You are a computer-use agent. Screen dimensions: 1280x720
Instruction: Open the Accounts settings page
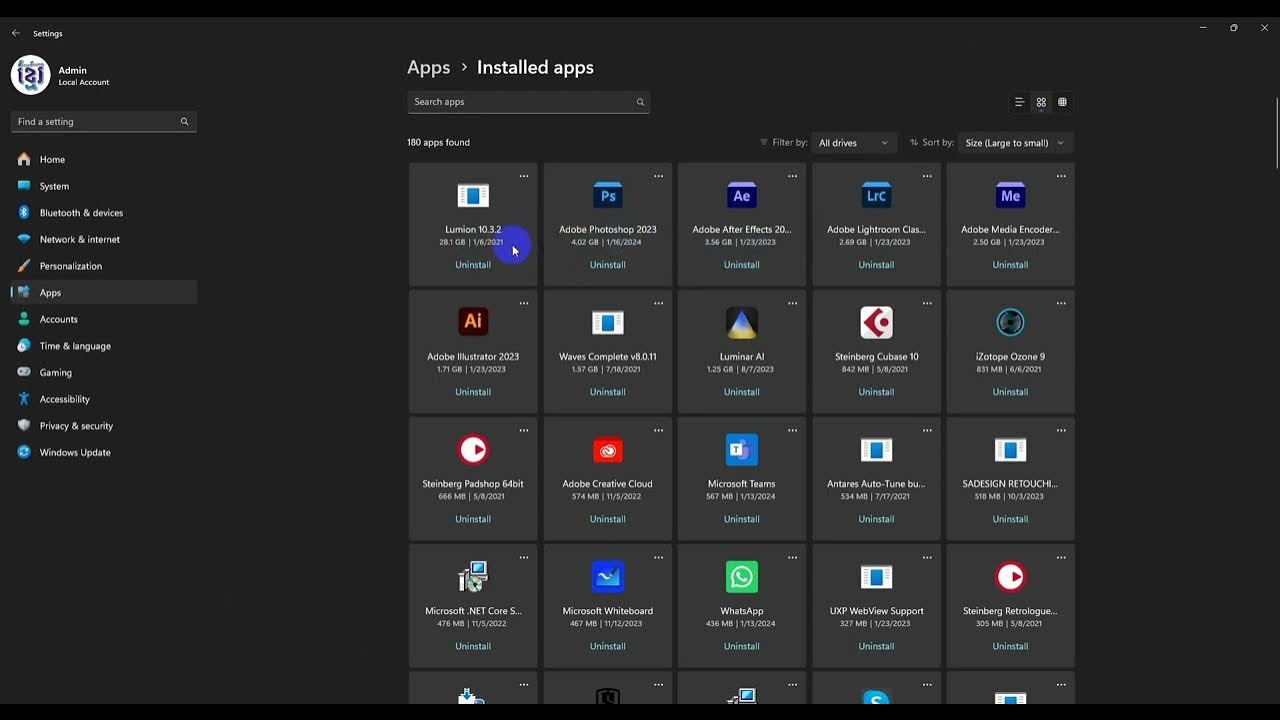pyautogui.click(x=104, y=319)
